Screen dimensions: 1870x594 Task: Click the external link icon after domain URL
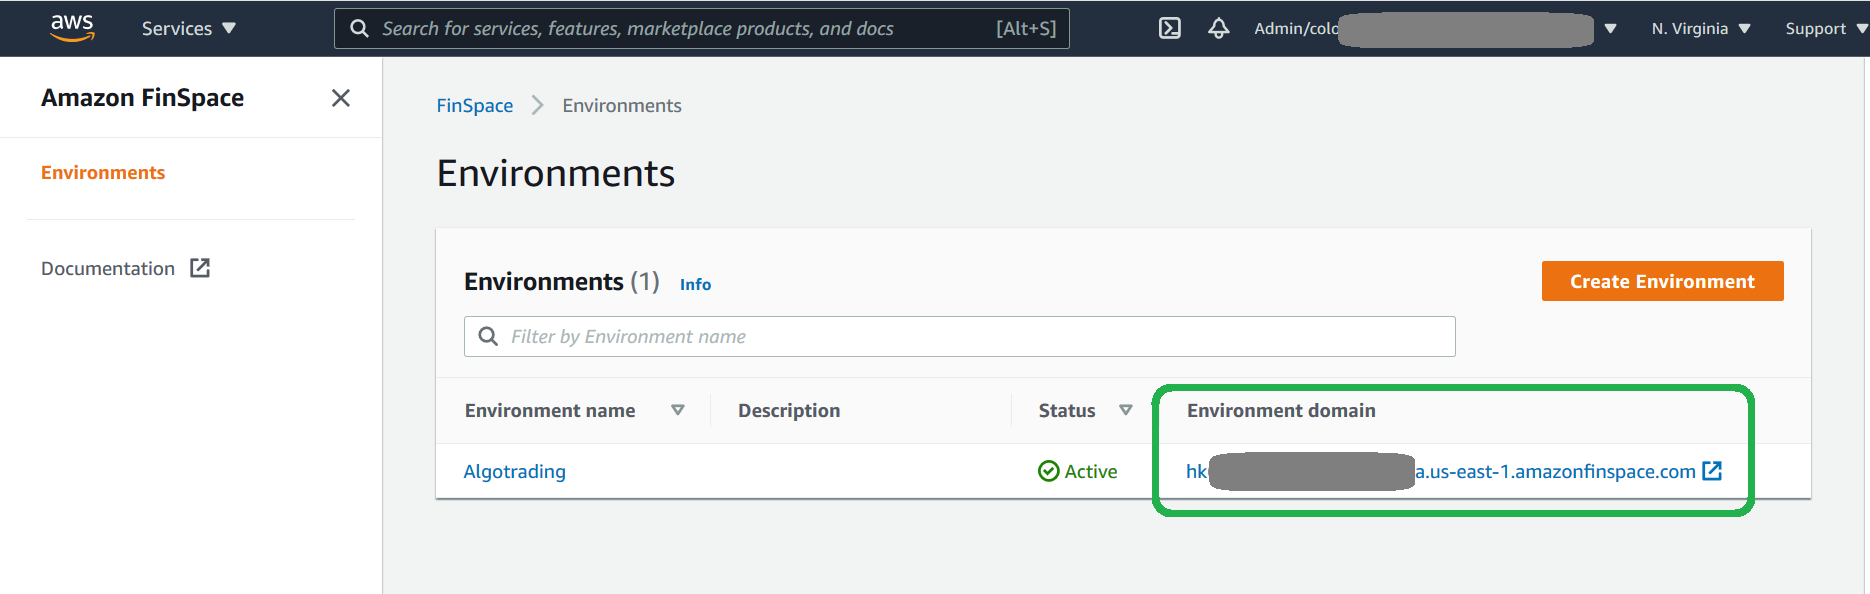coord(1712,470)
